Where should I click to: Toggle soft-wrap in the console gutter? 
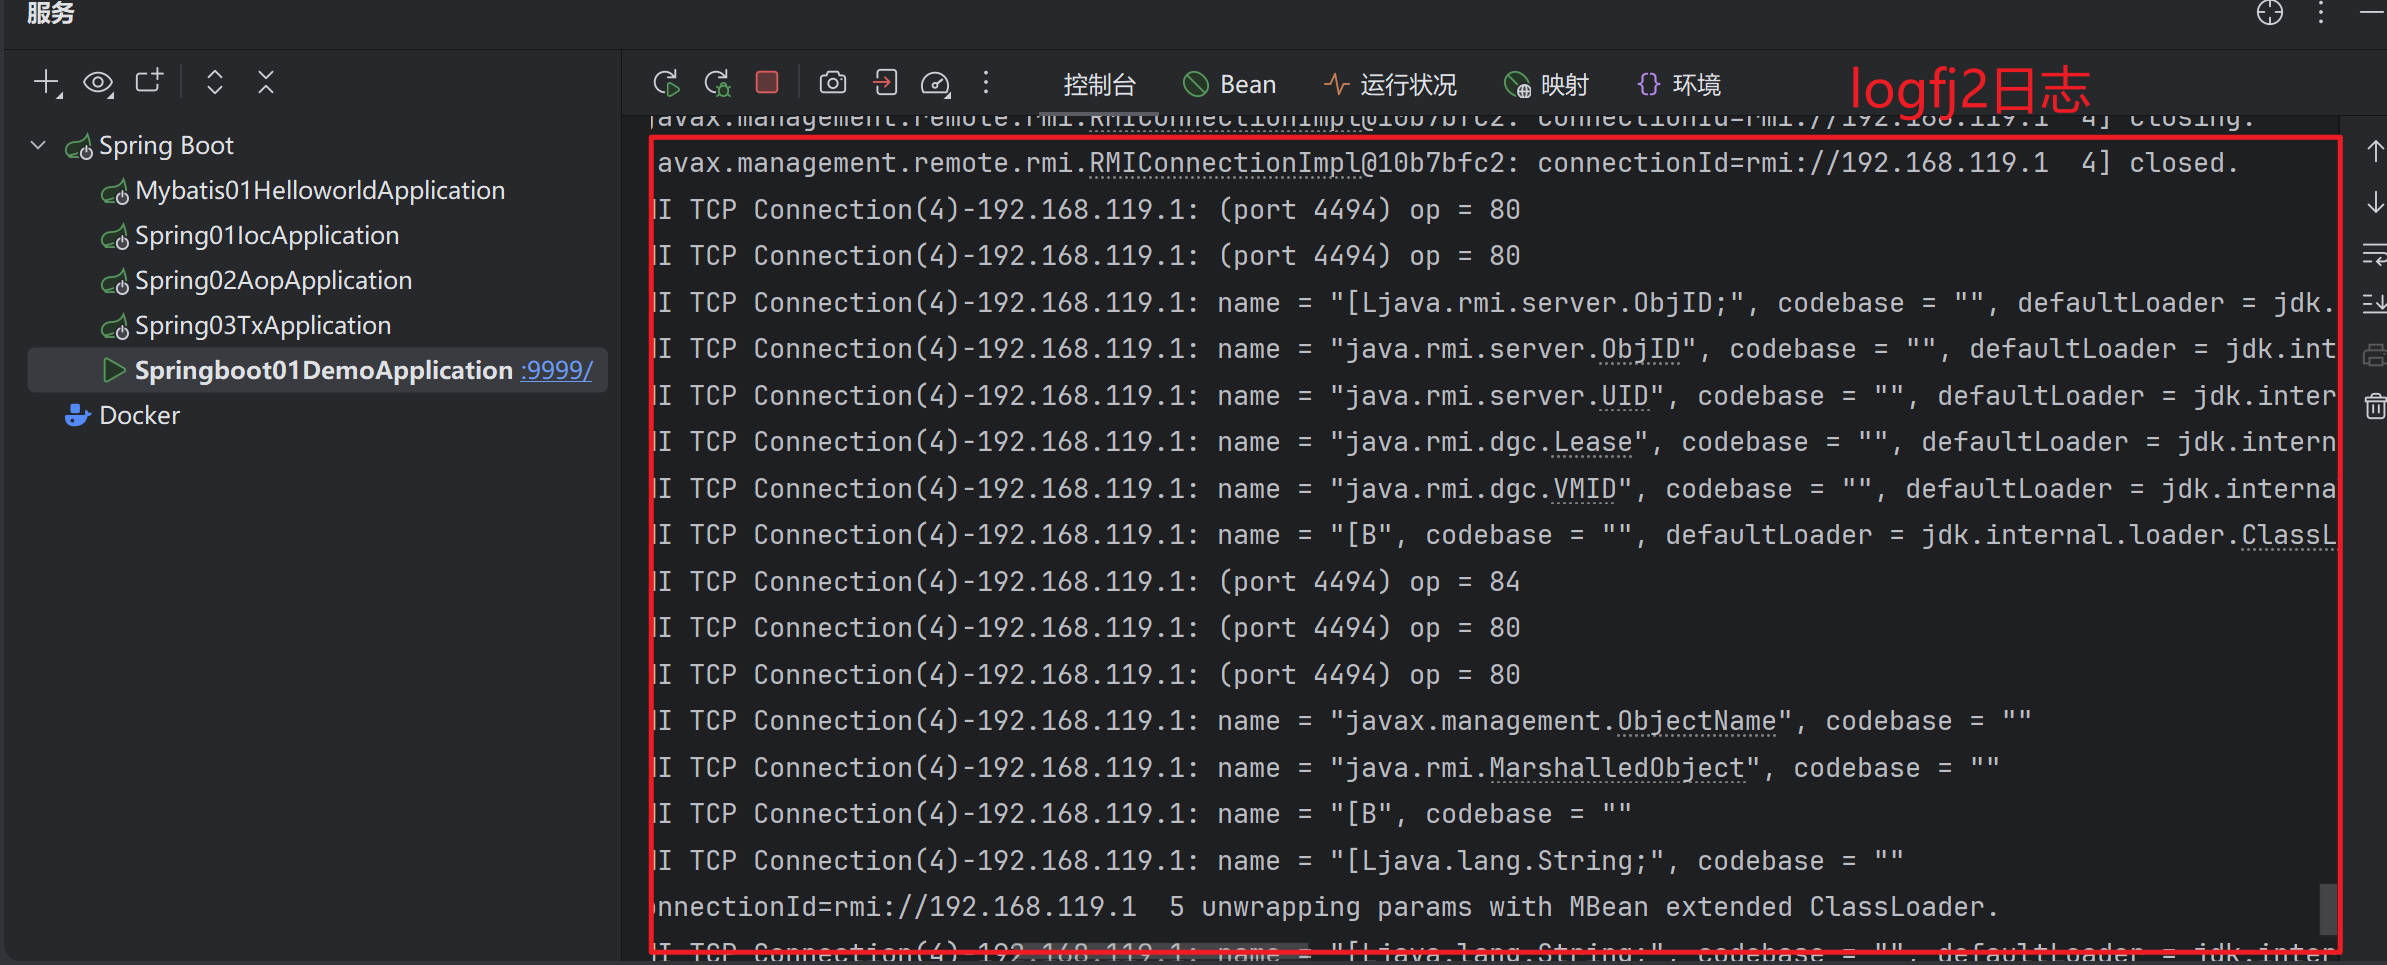click(x=2375, y=253)
